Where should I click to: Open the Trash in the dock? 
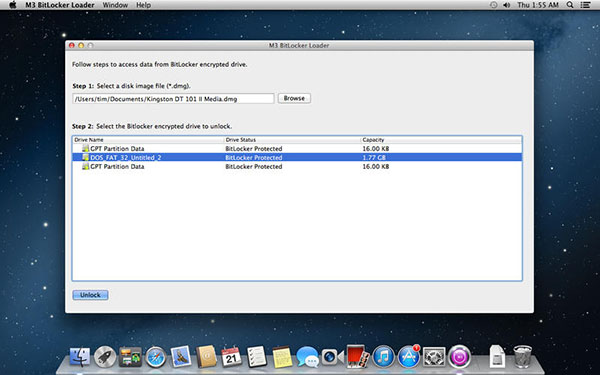point(522,357)
